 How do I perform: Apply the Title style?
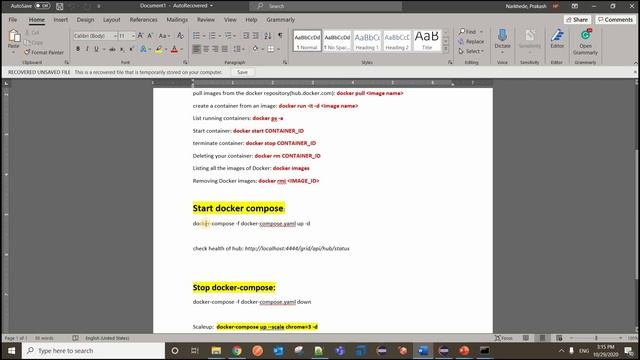point(427,41)
